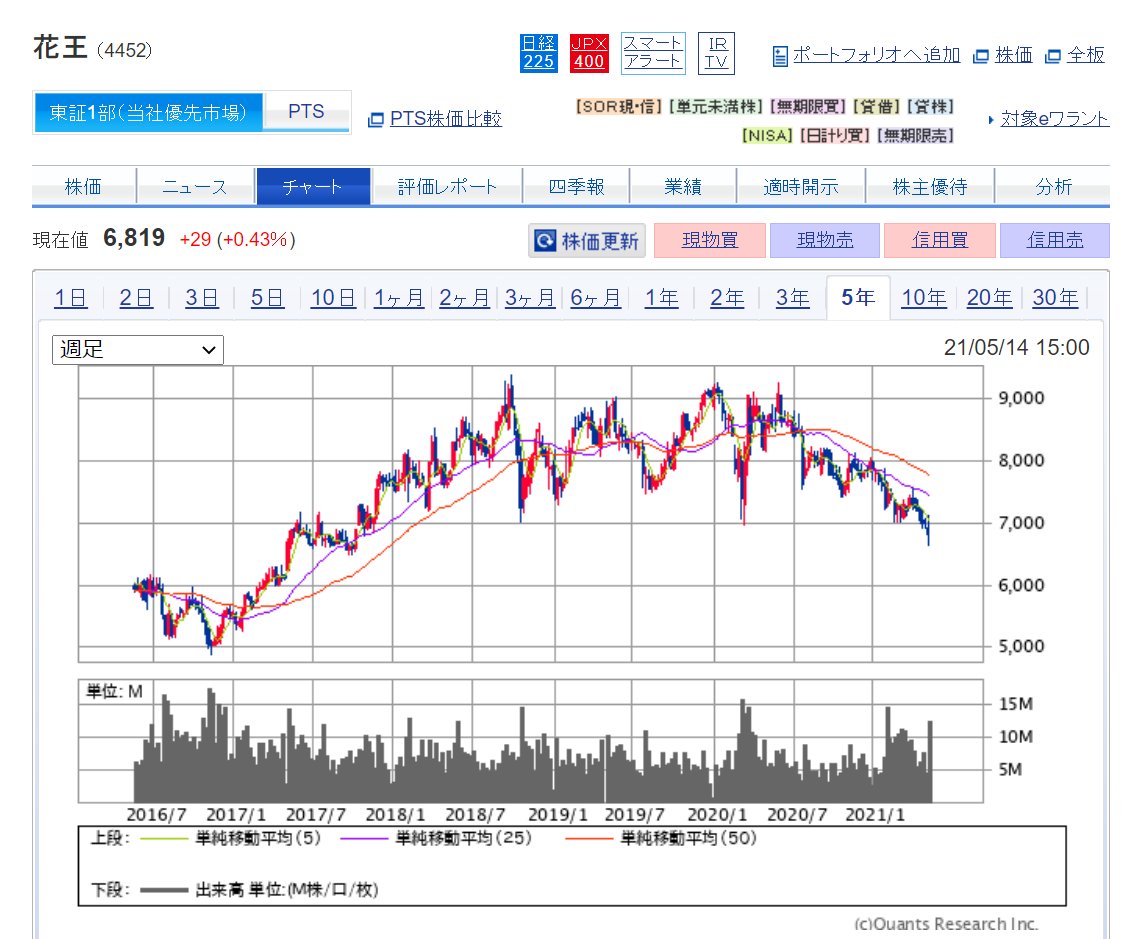Select the 6ヶ月 chart period
The height and width of the screenshot is (939, 1122).
click(595, 298)
